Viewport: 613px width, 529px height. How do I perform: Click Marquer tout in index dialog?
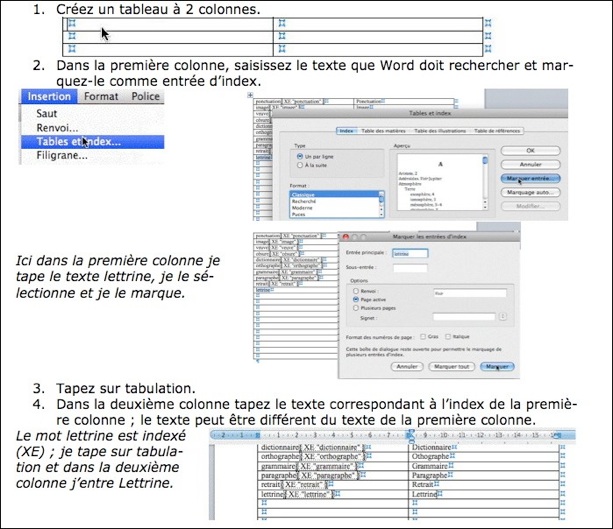point(450,367)
